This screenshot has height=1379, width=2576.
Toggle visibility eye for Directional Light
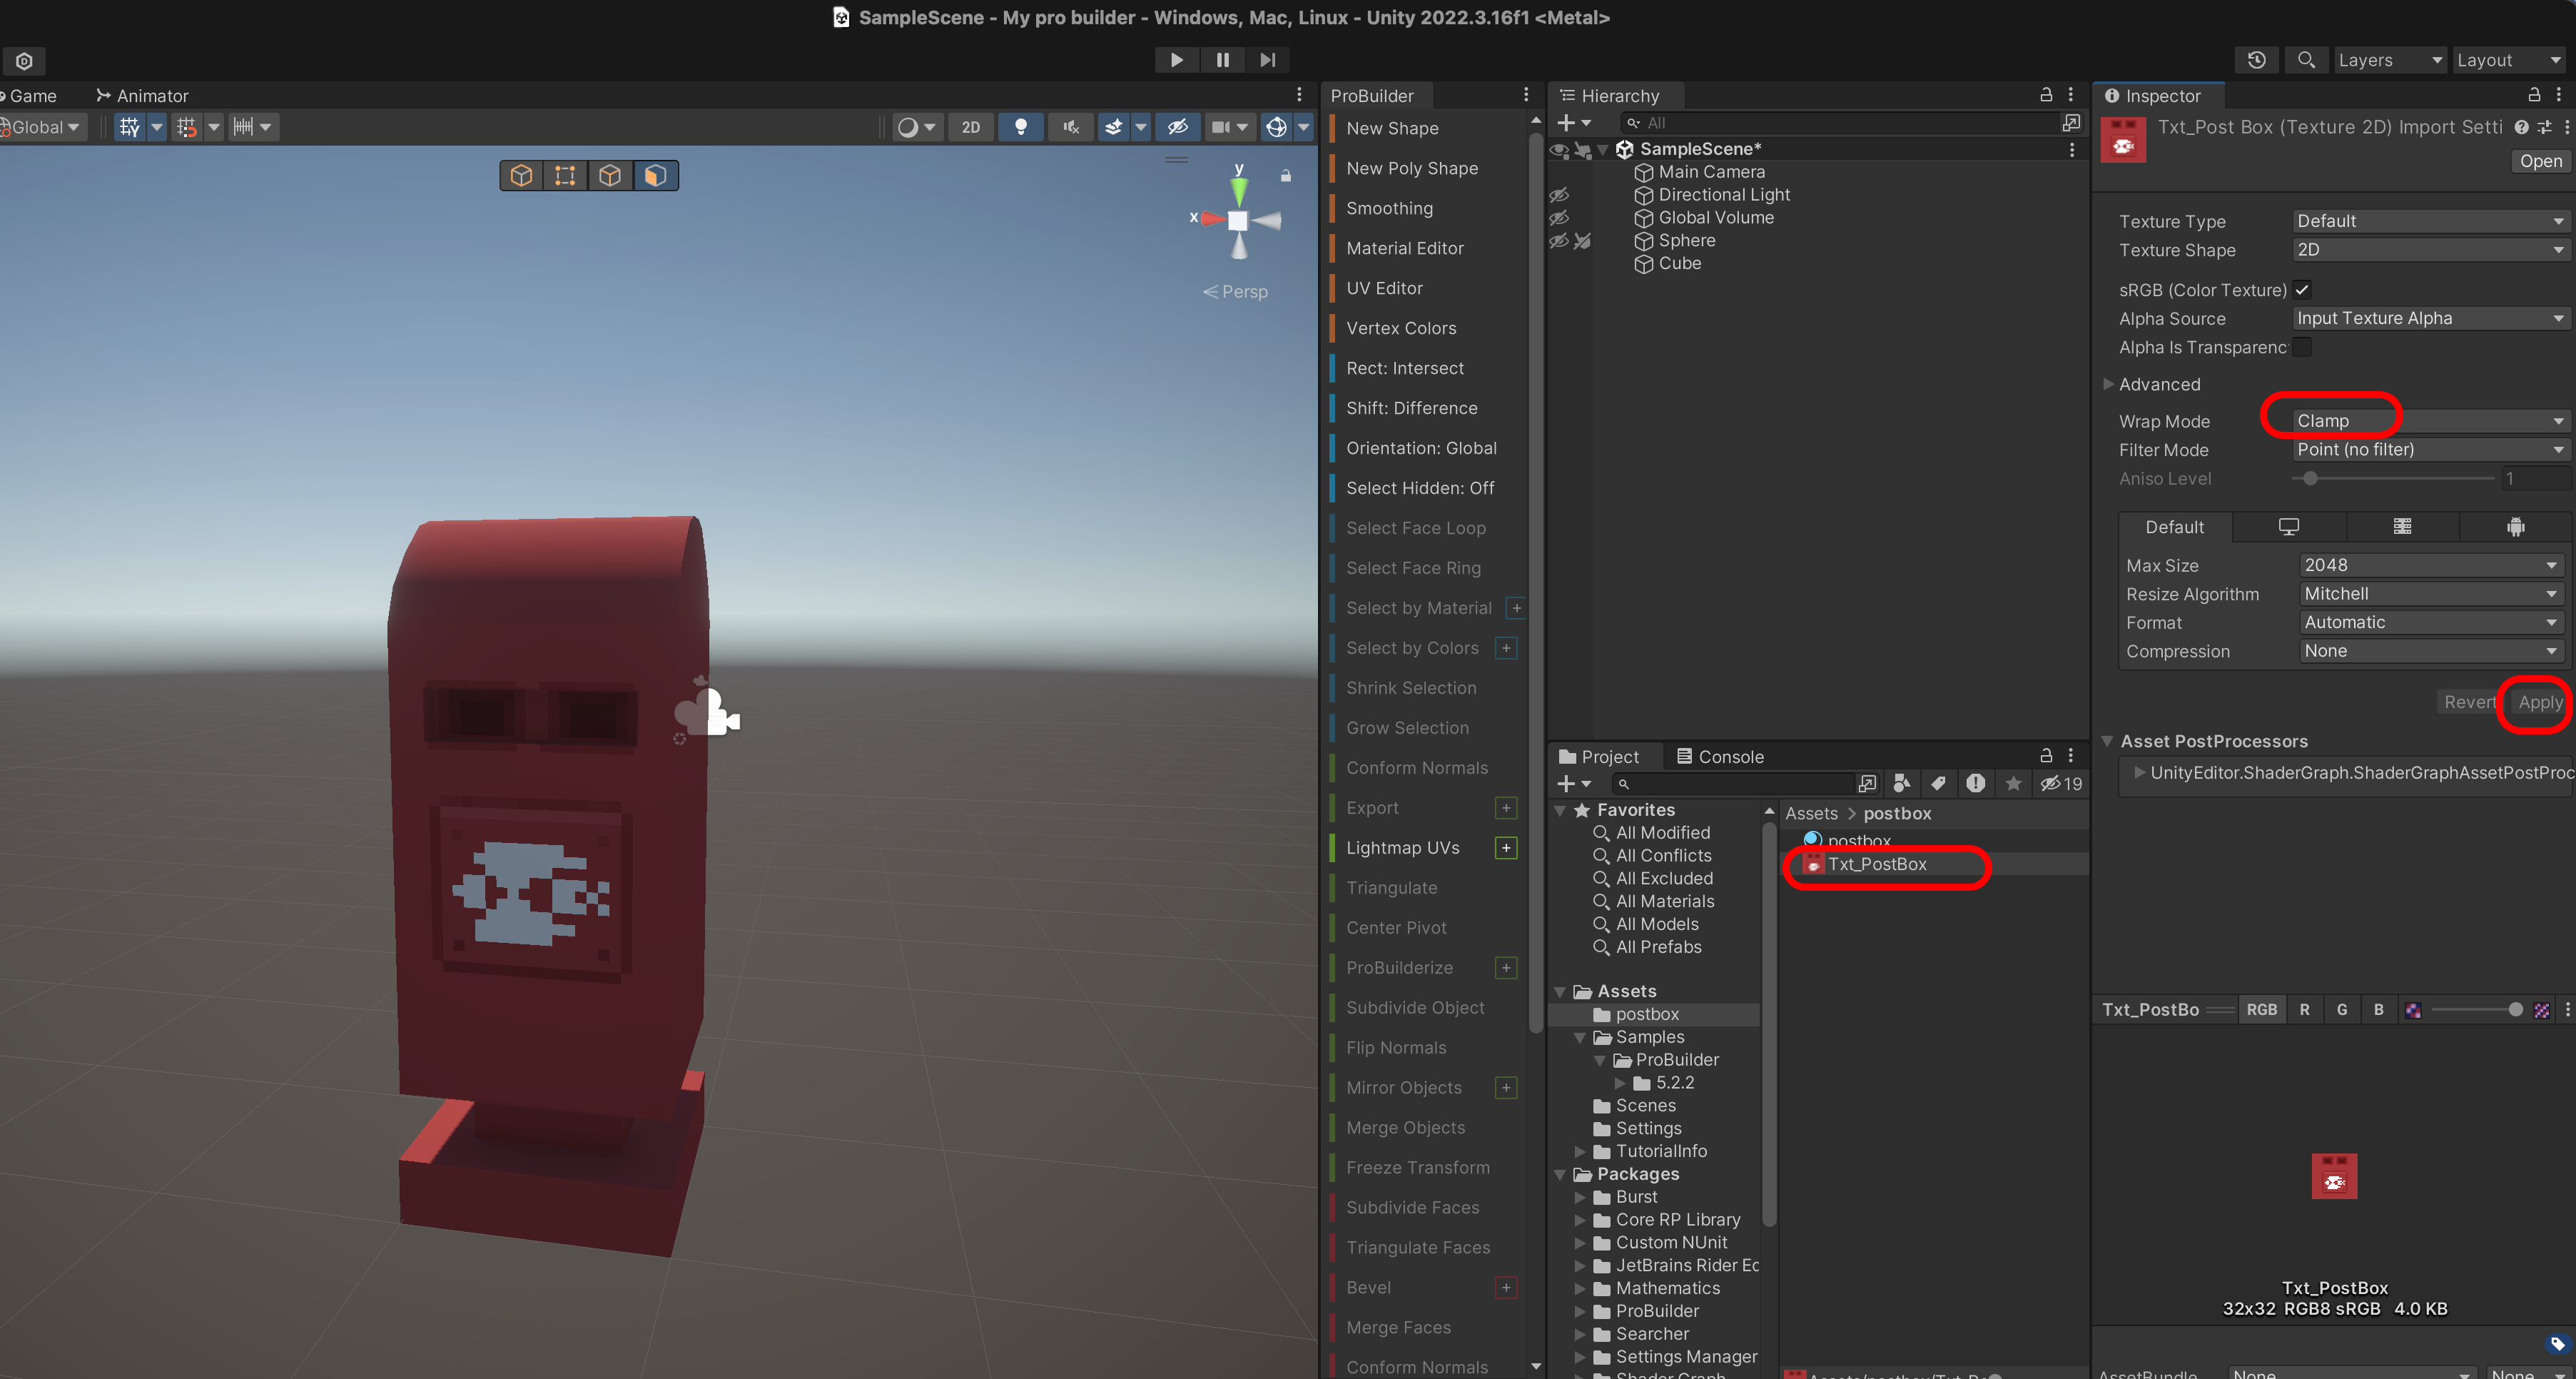(x=1559, y=195)
